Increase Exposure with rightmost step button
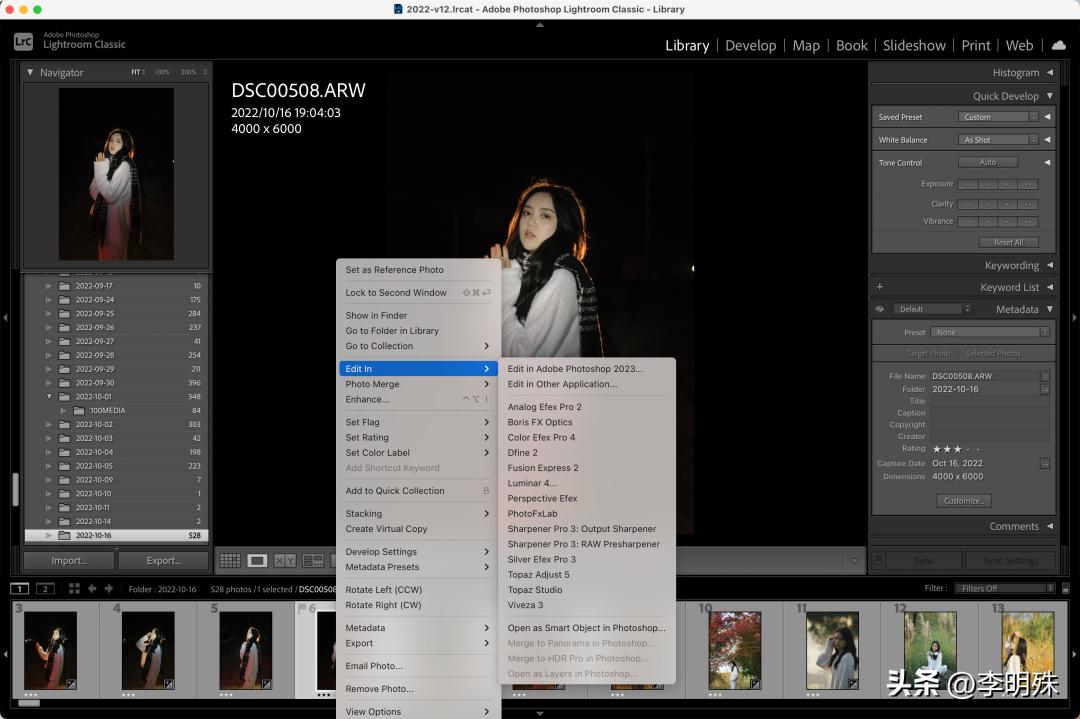 1028,184
